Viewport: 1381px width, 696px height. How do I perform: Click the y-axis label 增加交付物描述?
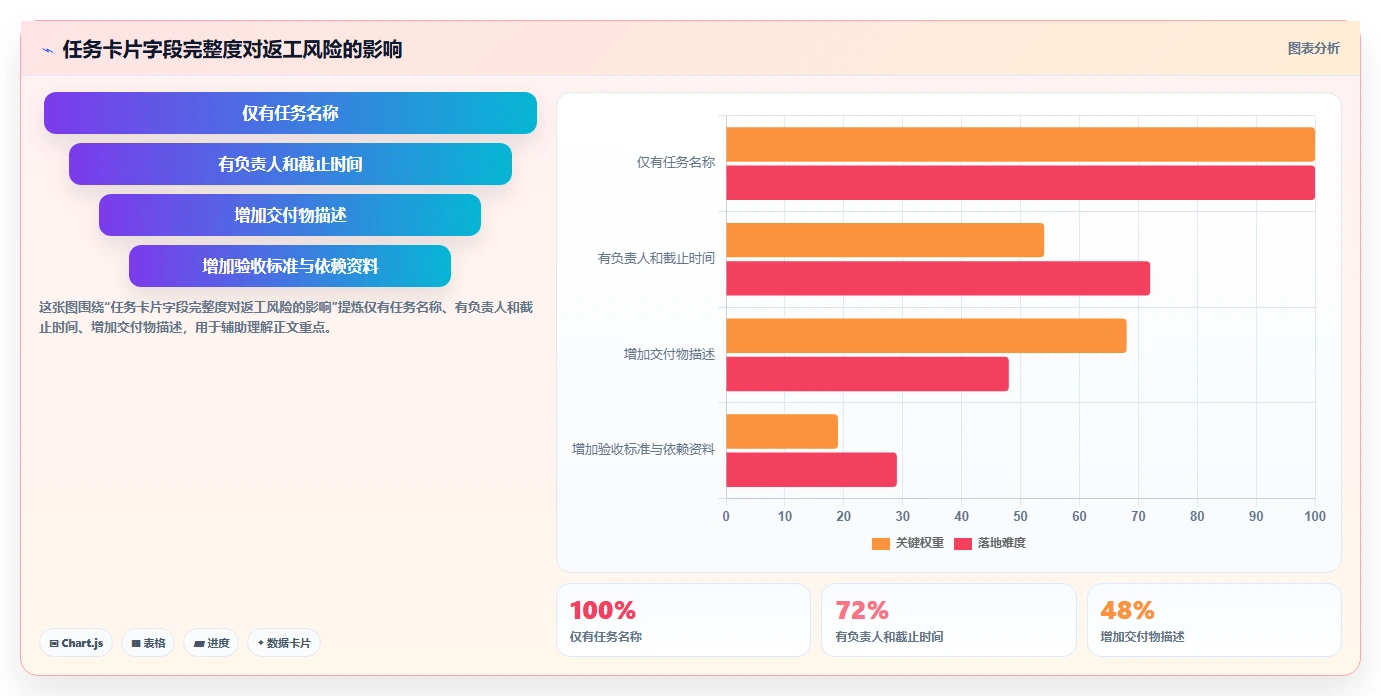[670, 354]
